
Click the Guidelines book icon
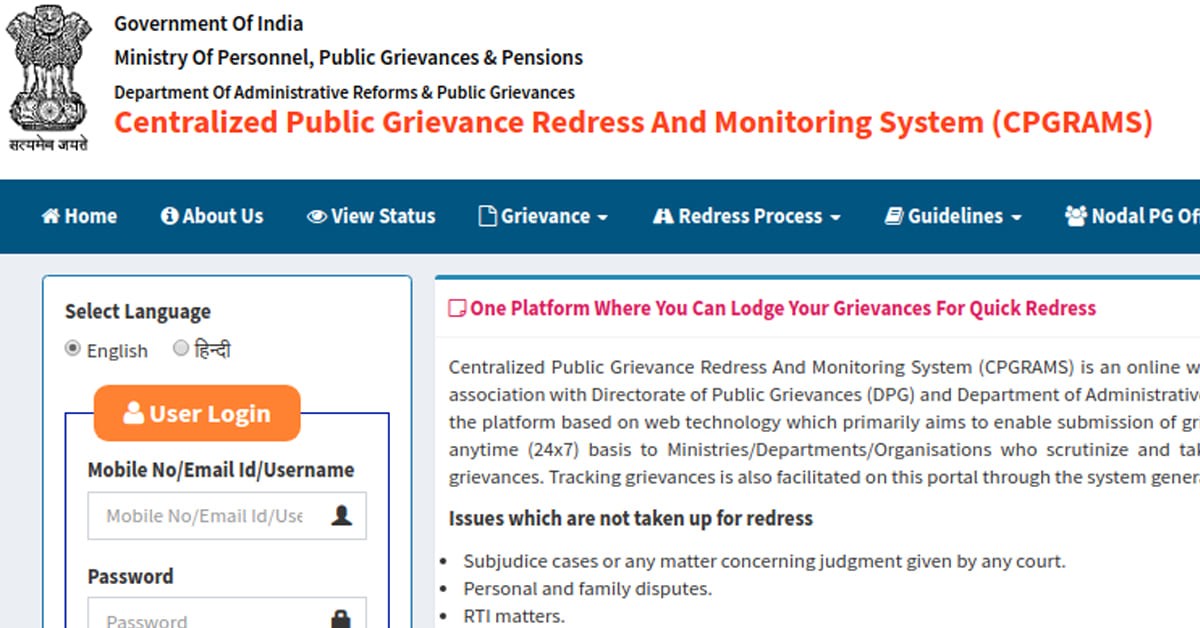[x=894, y=216]
